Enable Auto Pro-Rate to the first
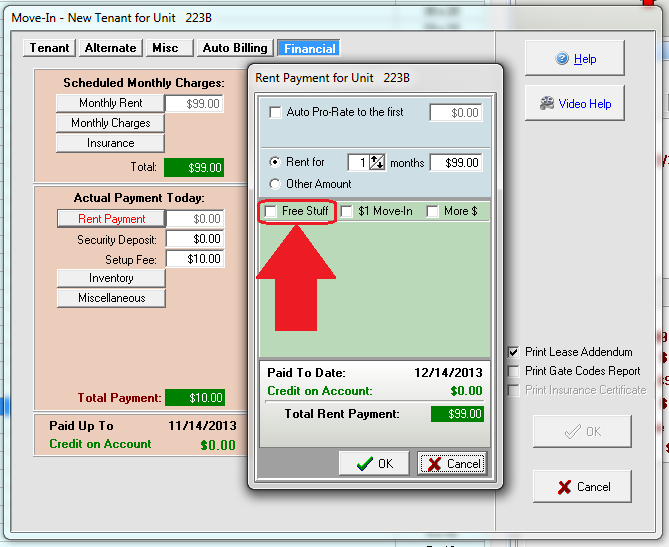The width and height of the screenshot is (669, 547). click(275, 112)
